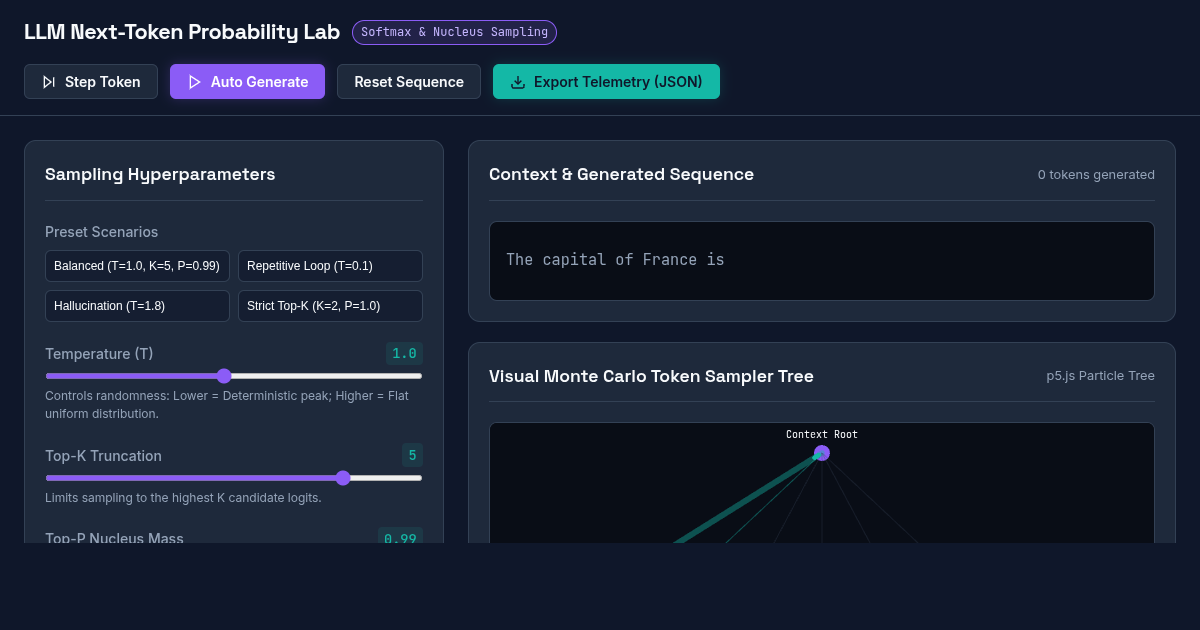Click temperature value 1.0 readout
This screenshot has width=1200, height=630.
[x=404, y=354]
